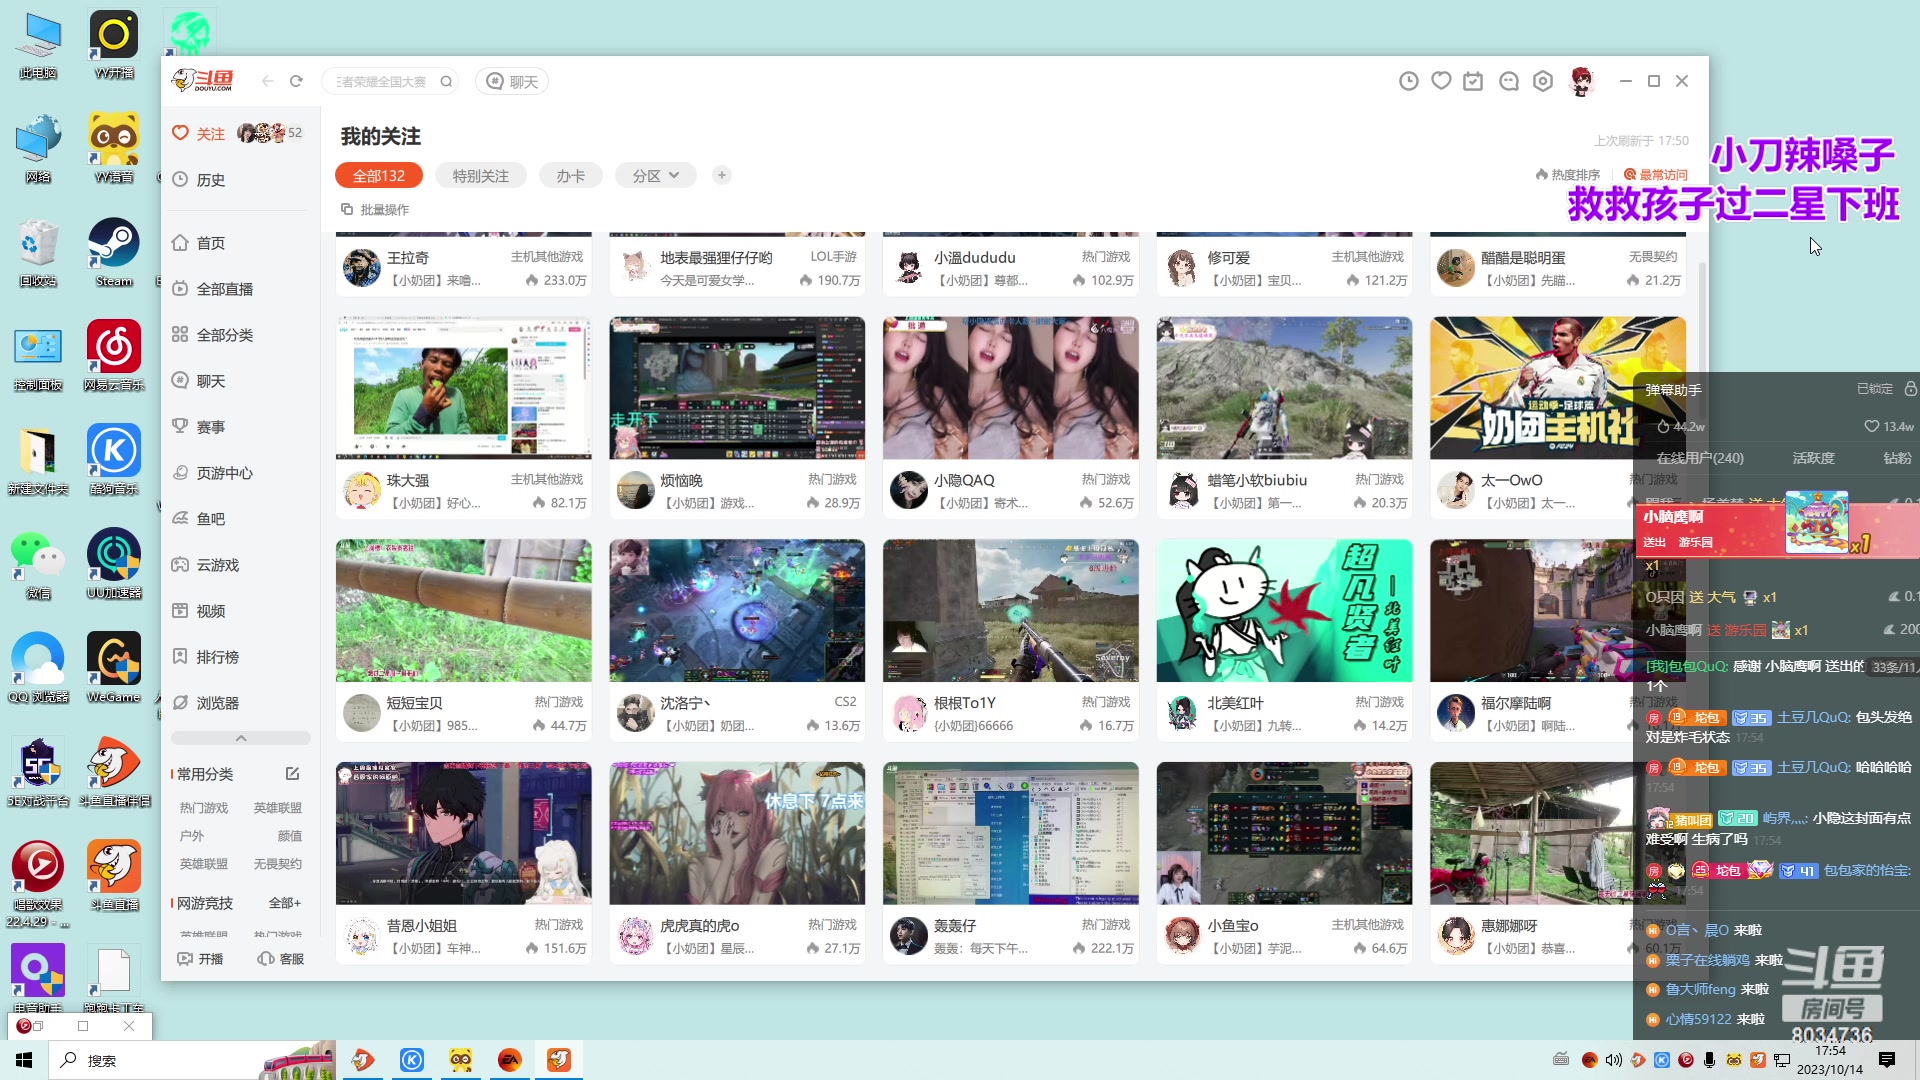
Task: Click the 客服 support button
Action: (x=281, y=959)
